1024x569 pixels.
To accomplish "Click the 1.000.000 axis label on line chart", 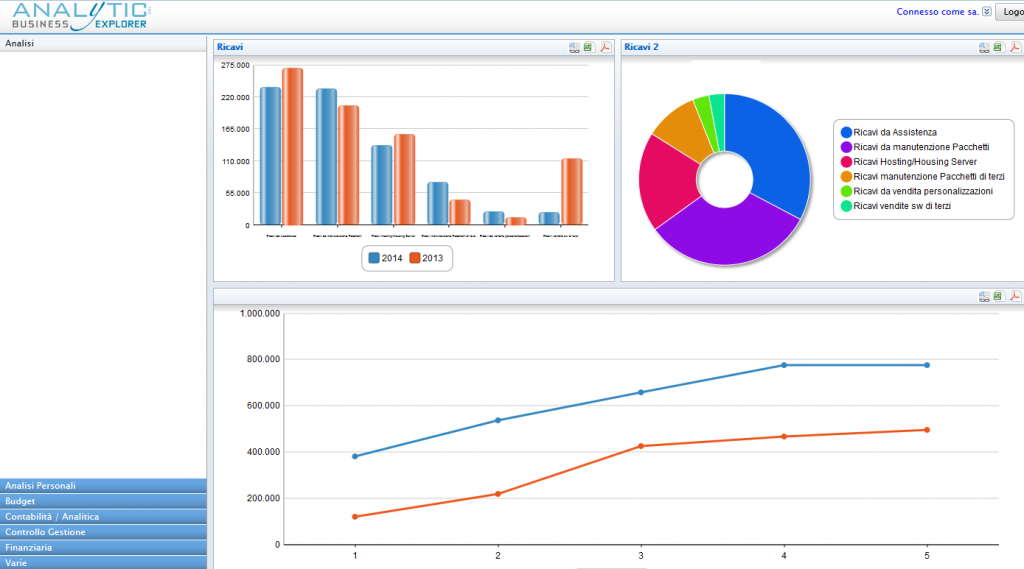I will click(259, 314).
